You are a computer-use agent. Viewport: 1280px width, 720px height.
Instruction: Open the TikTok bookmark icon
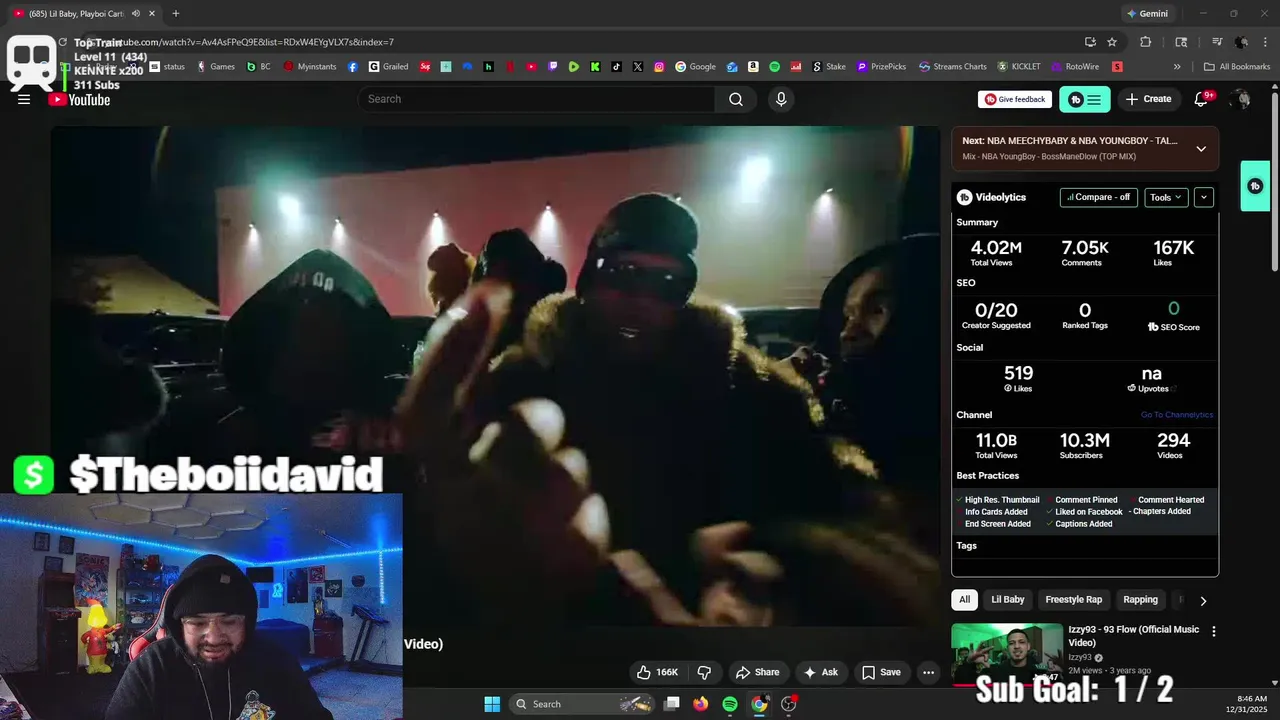click(616, 67)
